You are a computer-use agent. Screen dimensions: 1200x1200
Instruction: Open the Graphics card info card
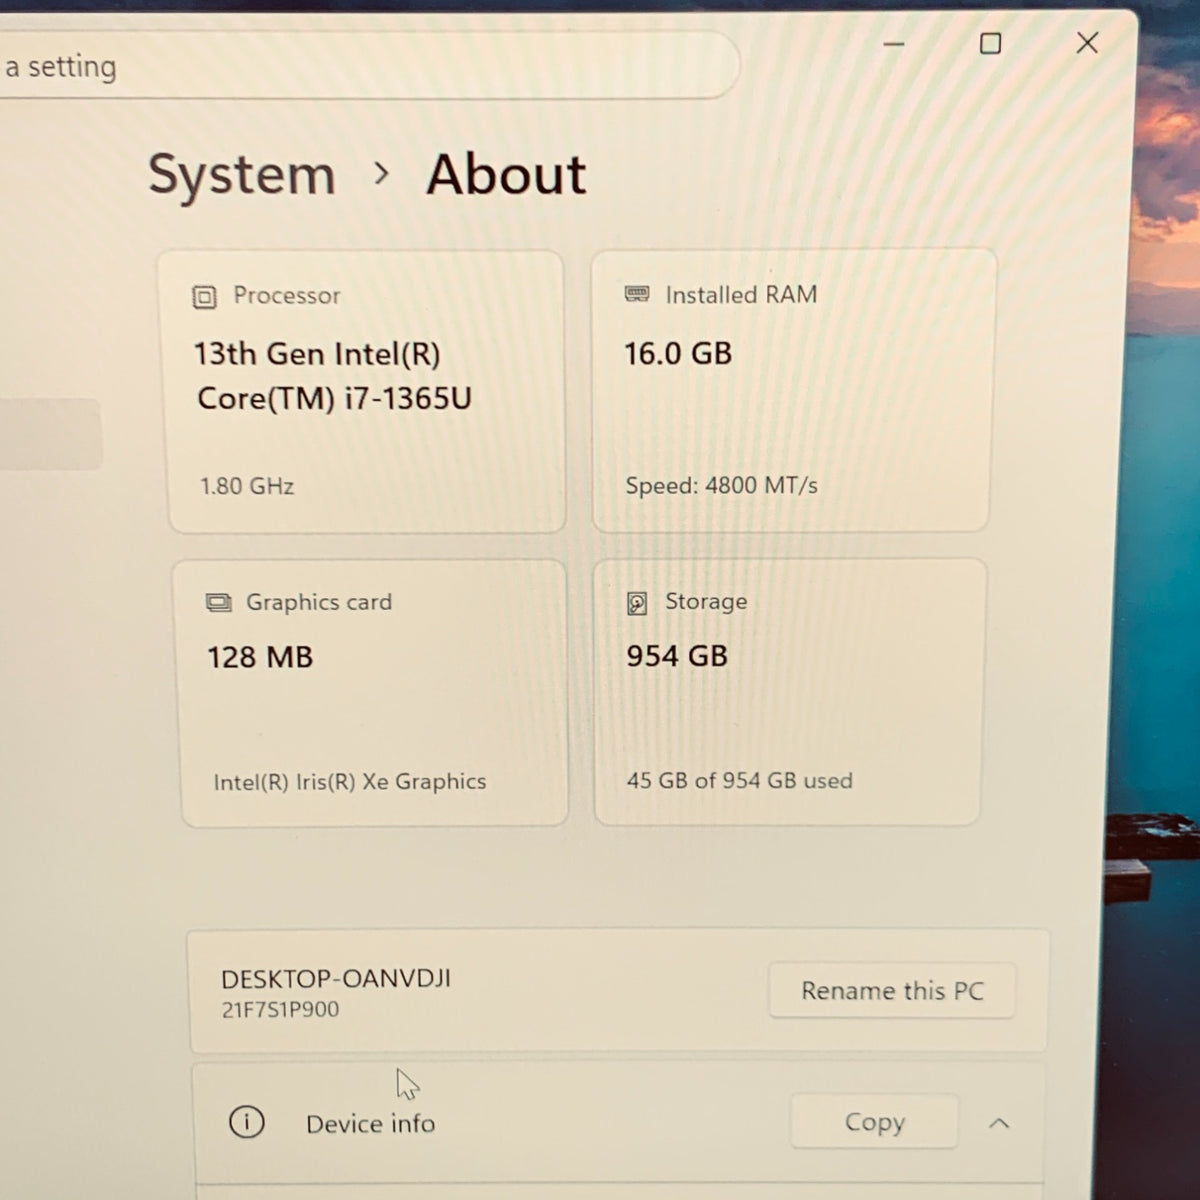(372, 693)
